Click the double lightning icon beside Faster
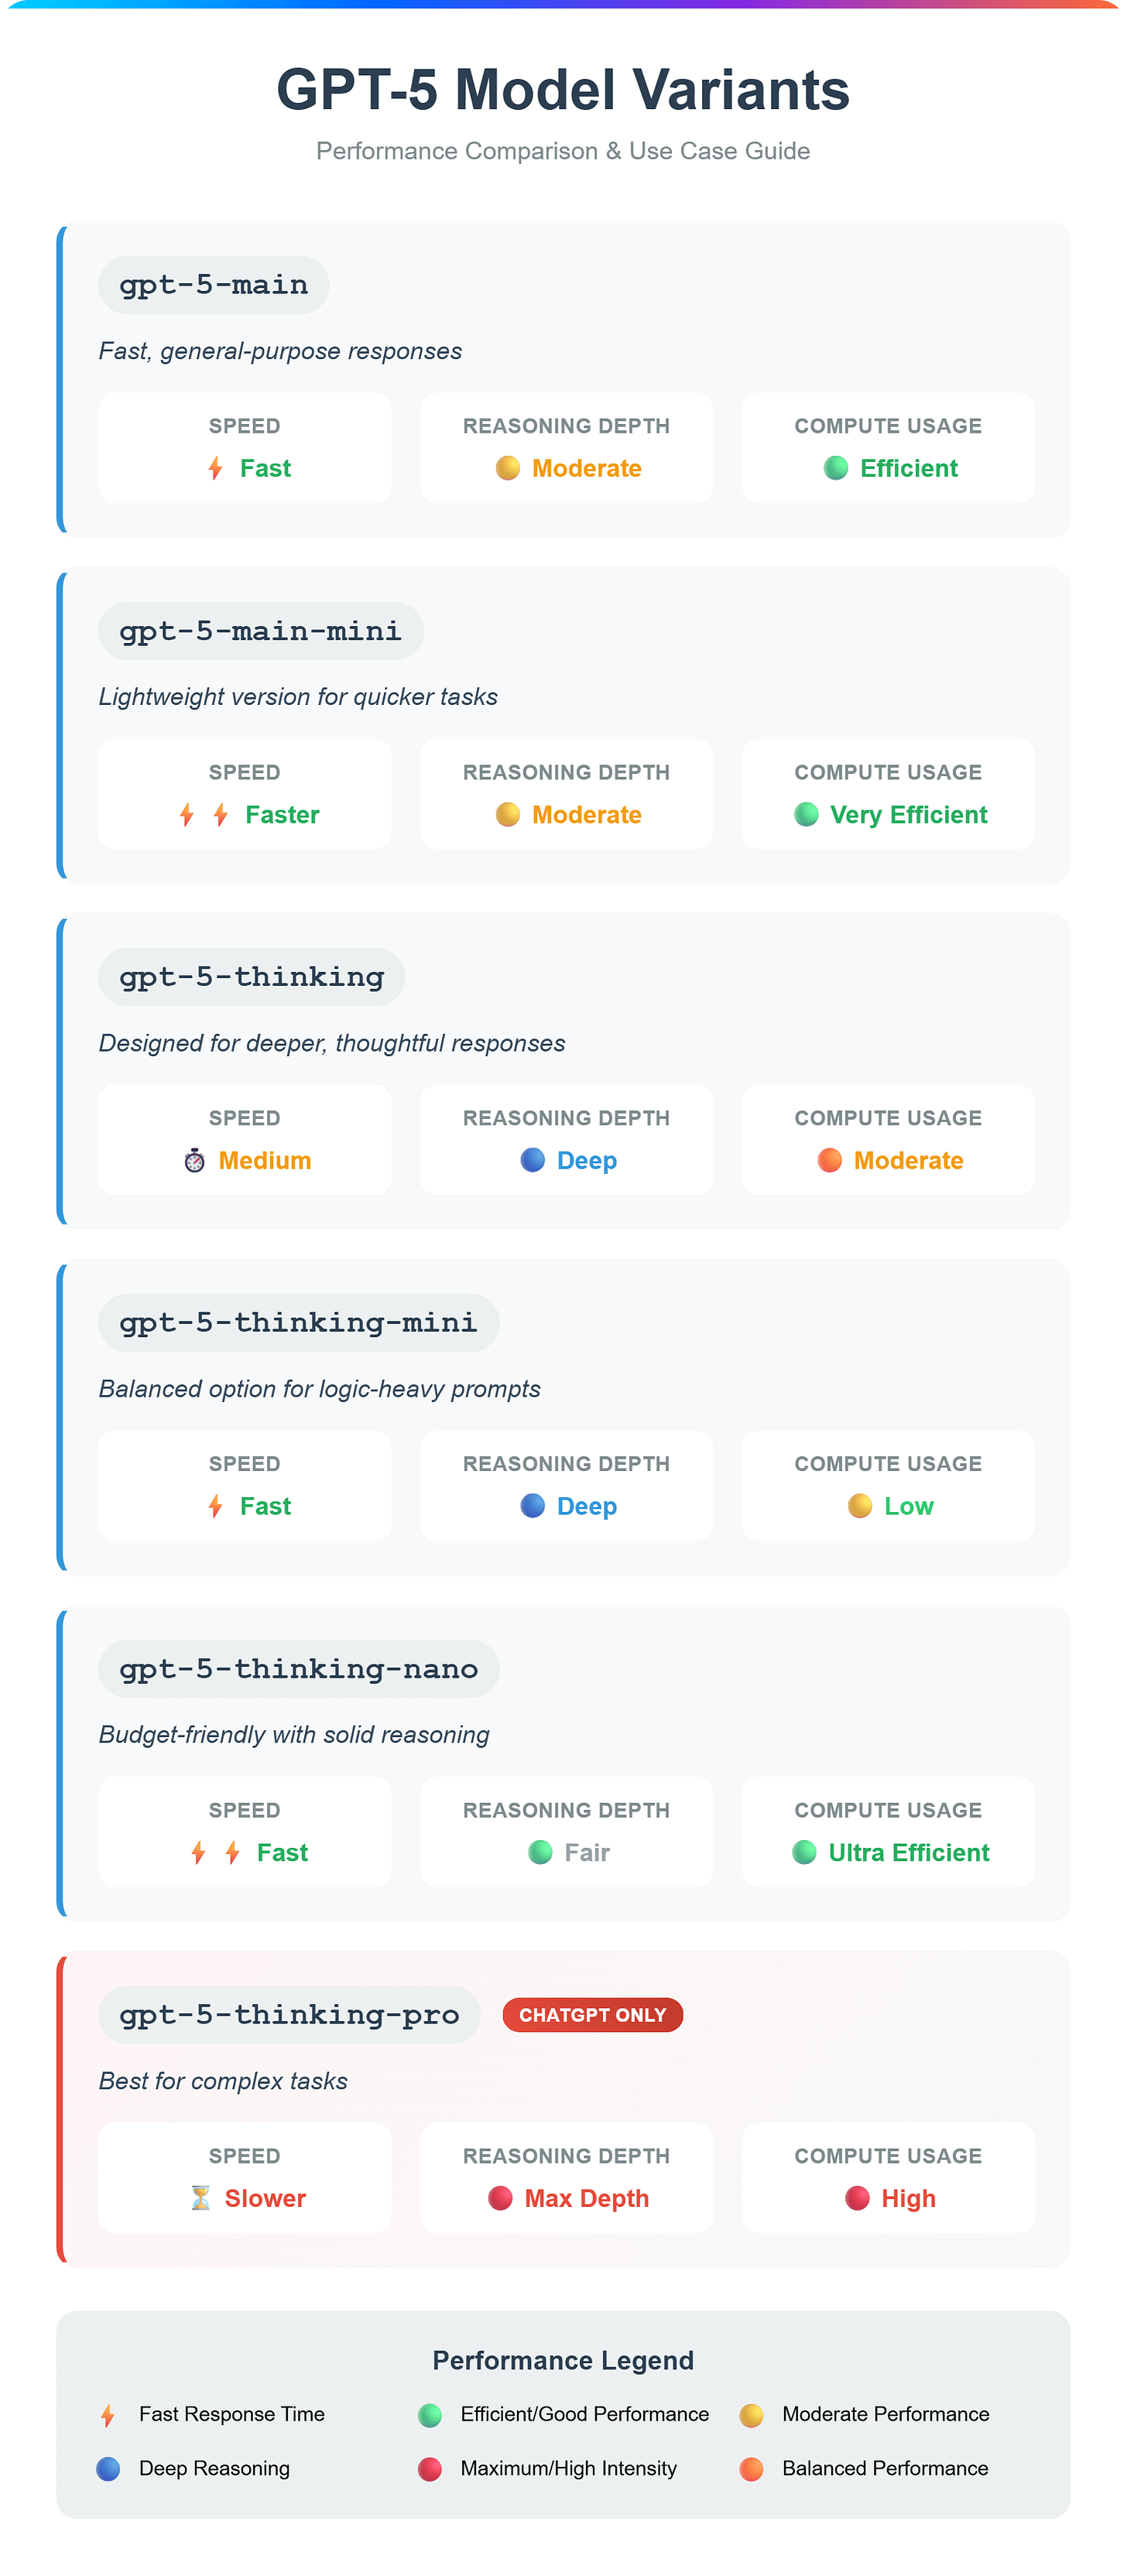Image resolution: width=1127 pixels, height=2576 pixels. point(204,814)
